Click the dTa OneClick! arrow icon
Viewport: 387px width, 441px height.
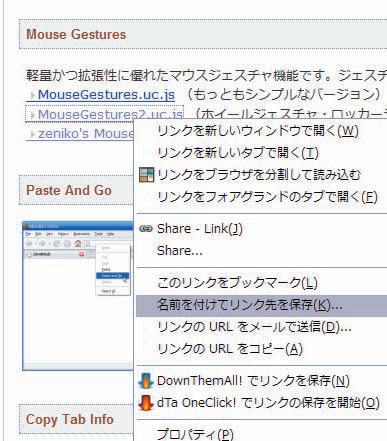coord(146,403)
